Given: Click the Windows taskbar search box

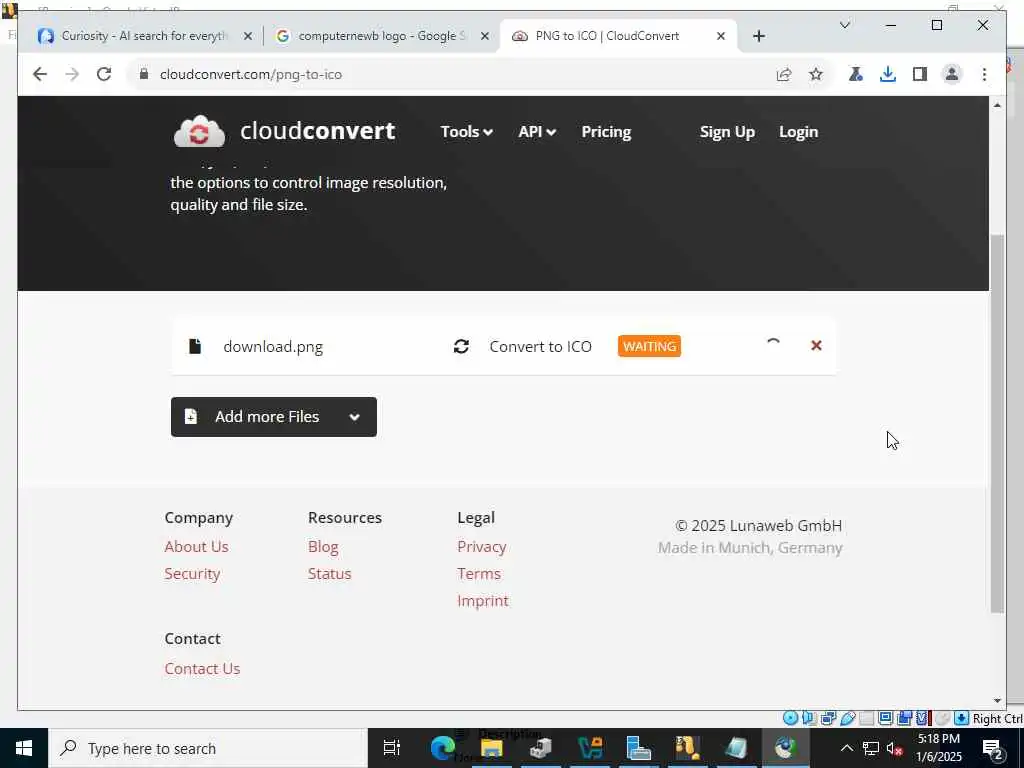Looking at the screenshot, I should click(208, 748).
